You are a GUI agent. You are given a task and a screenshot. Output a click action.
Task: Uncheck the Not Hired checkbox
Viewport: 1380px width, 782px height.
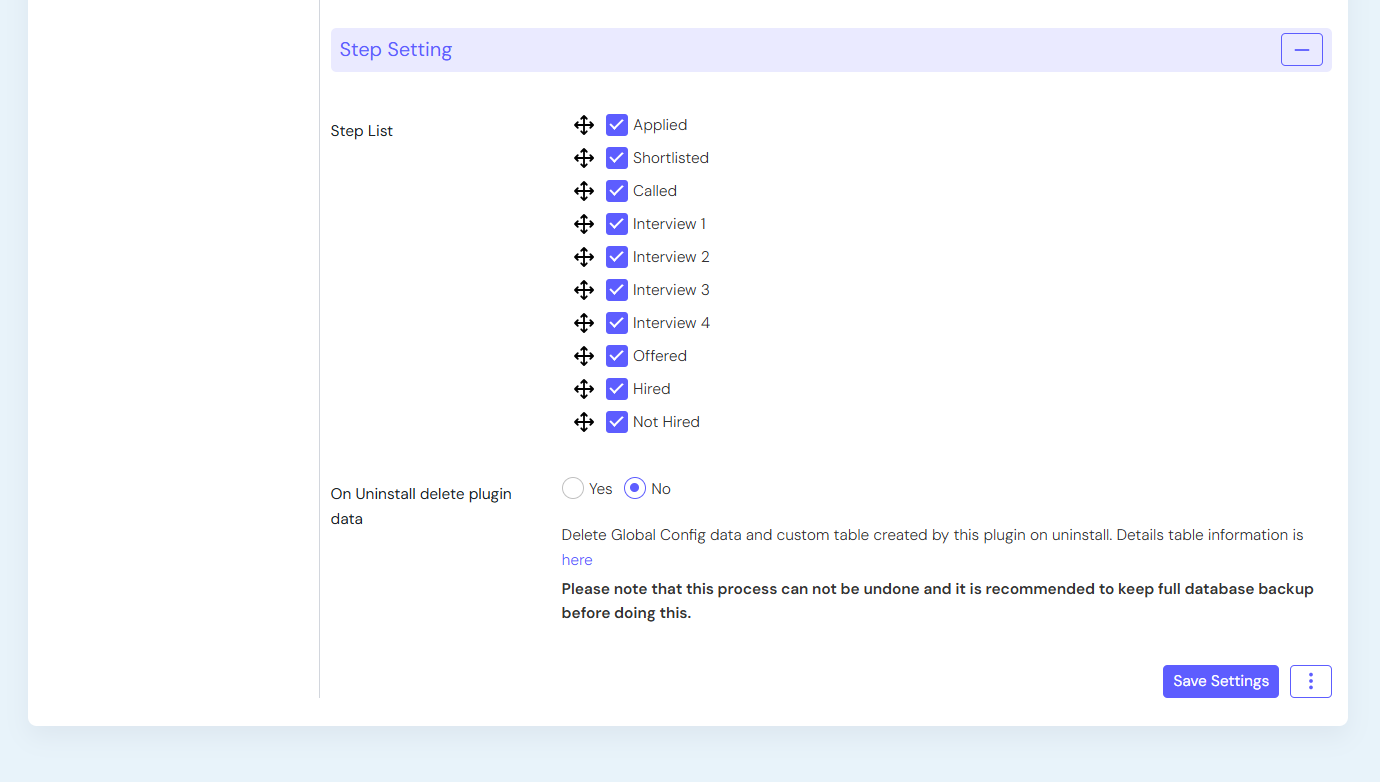tap(617, 422)
